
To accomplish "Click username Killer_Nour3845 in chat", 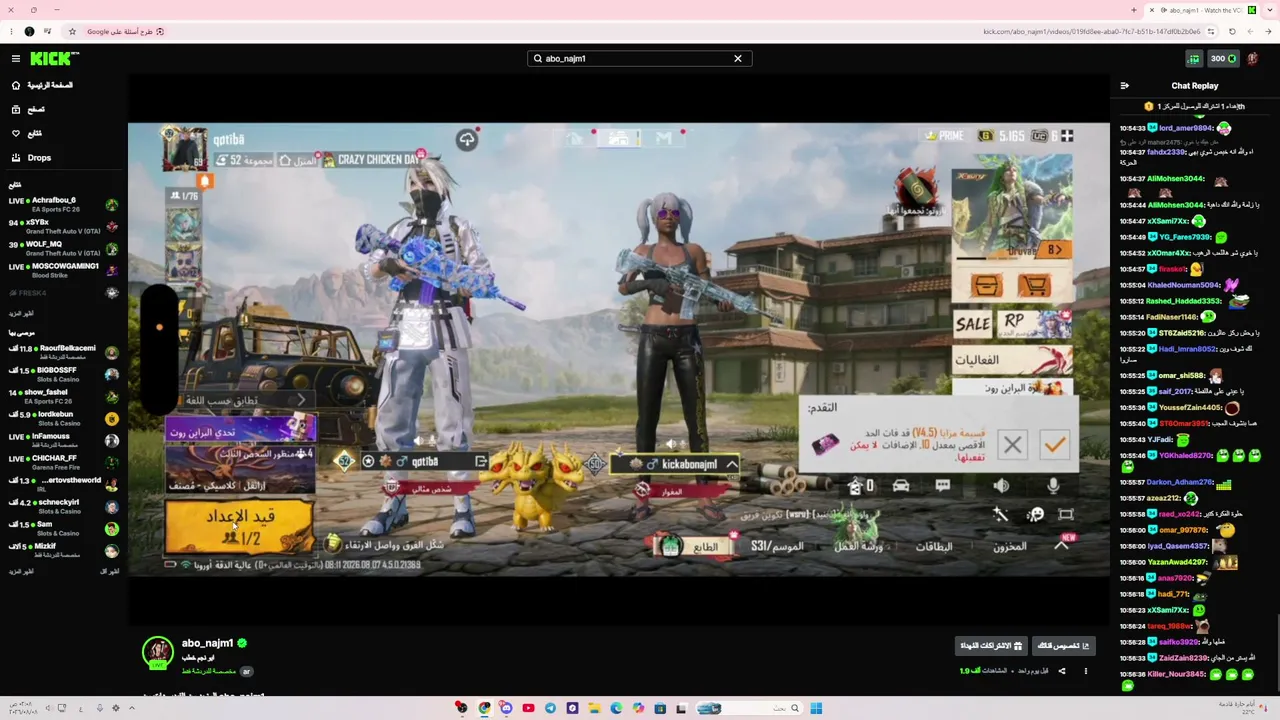I will tap(1176, 674).
